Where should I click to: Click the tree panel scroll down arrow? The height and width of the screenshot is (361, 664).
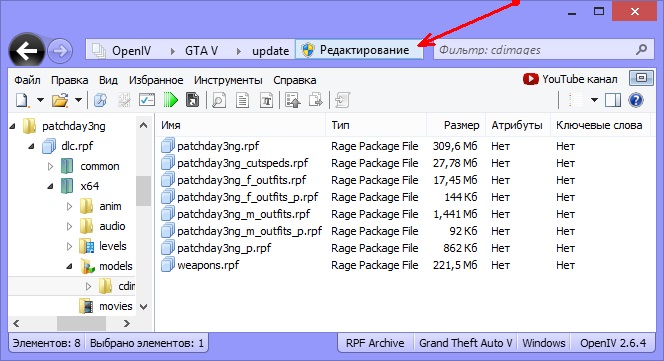point(144,307)
